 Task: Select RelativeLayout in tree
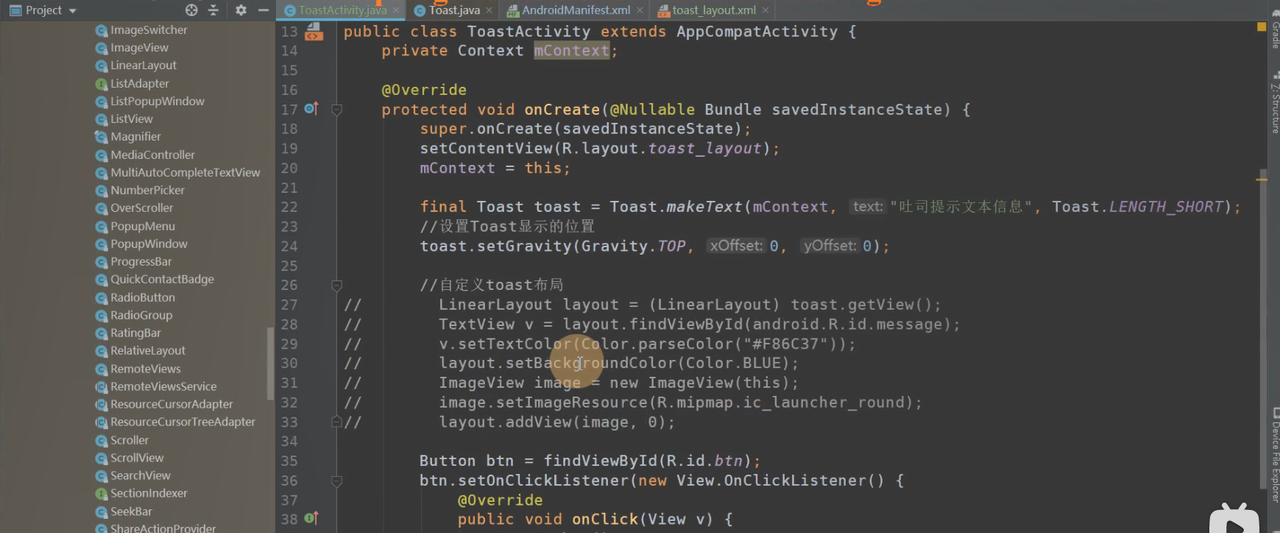coord(148,351)
